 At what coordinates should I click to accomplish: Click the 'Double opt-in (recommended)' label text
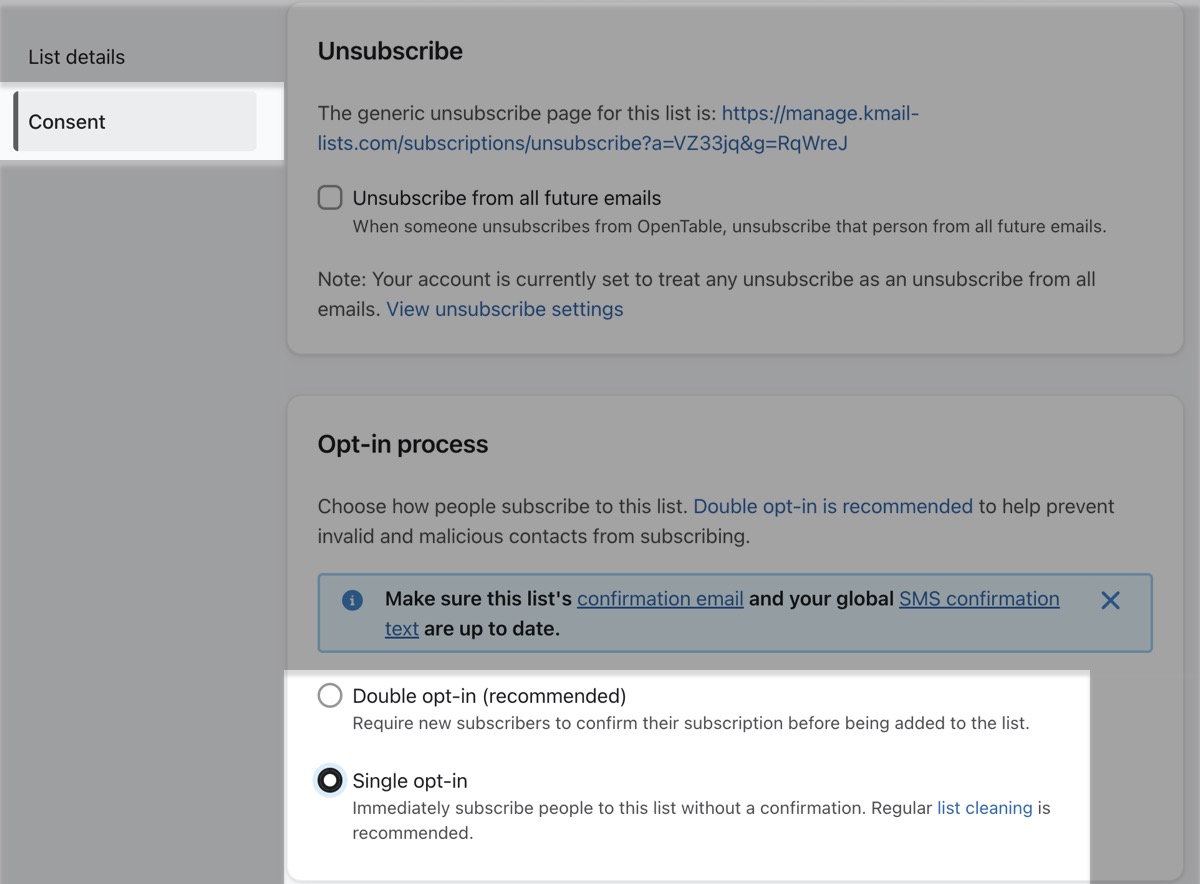point(489,696)
